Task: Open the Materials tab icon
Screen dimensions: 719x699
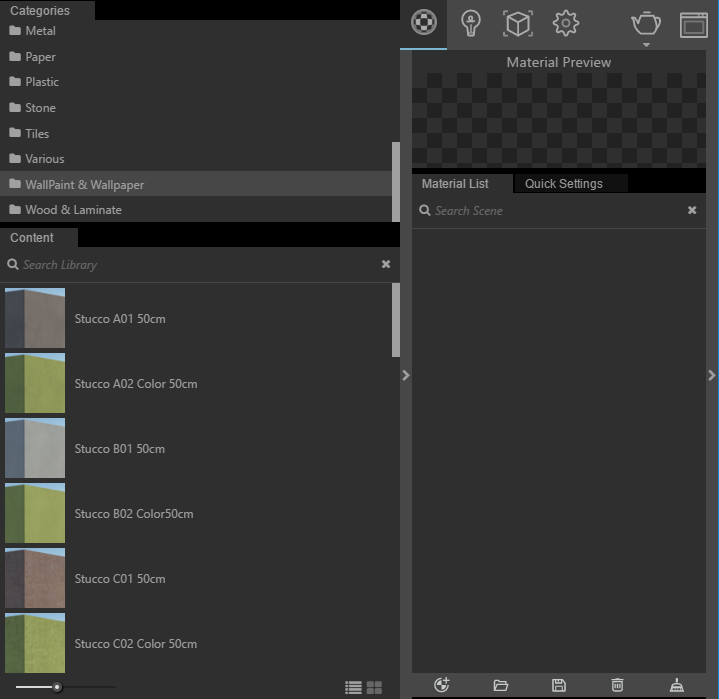Action: tap(425, 23)
